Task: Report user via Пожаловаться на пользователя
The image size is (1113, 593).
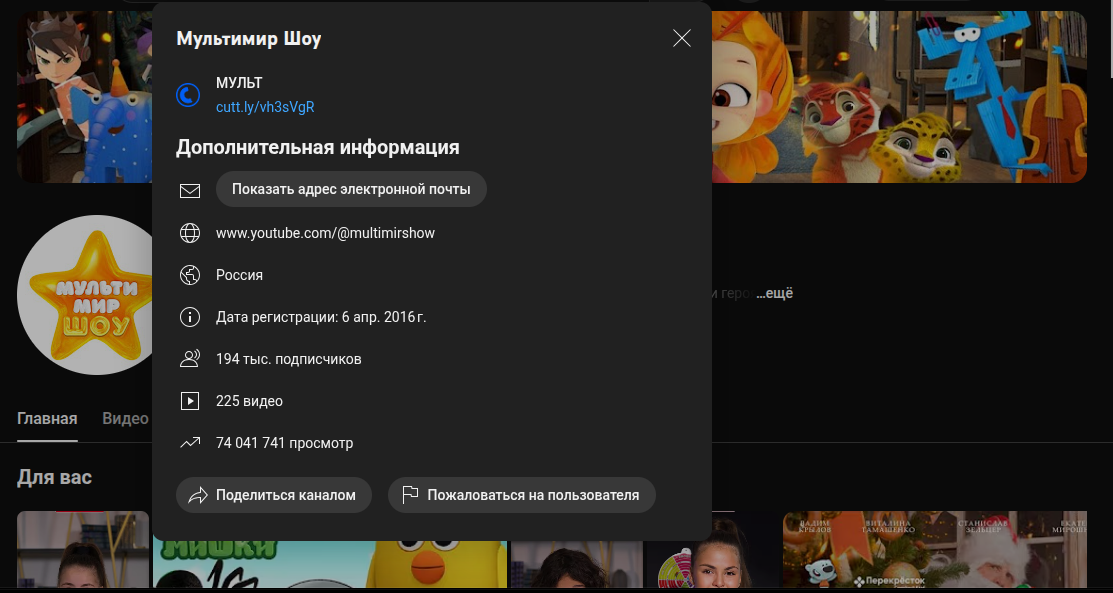Action: [x=522, y=495]
